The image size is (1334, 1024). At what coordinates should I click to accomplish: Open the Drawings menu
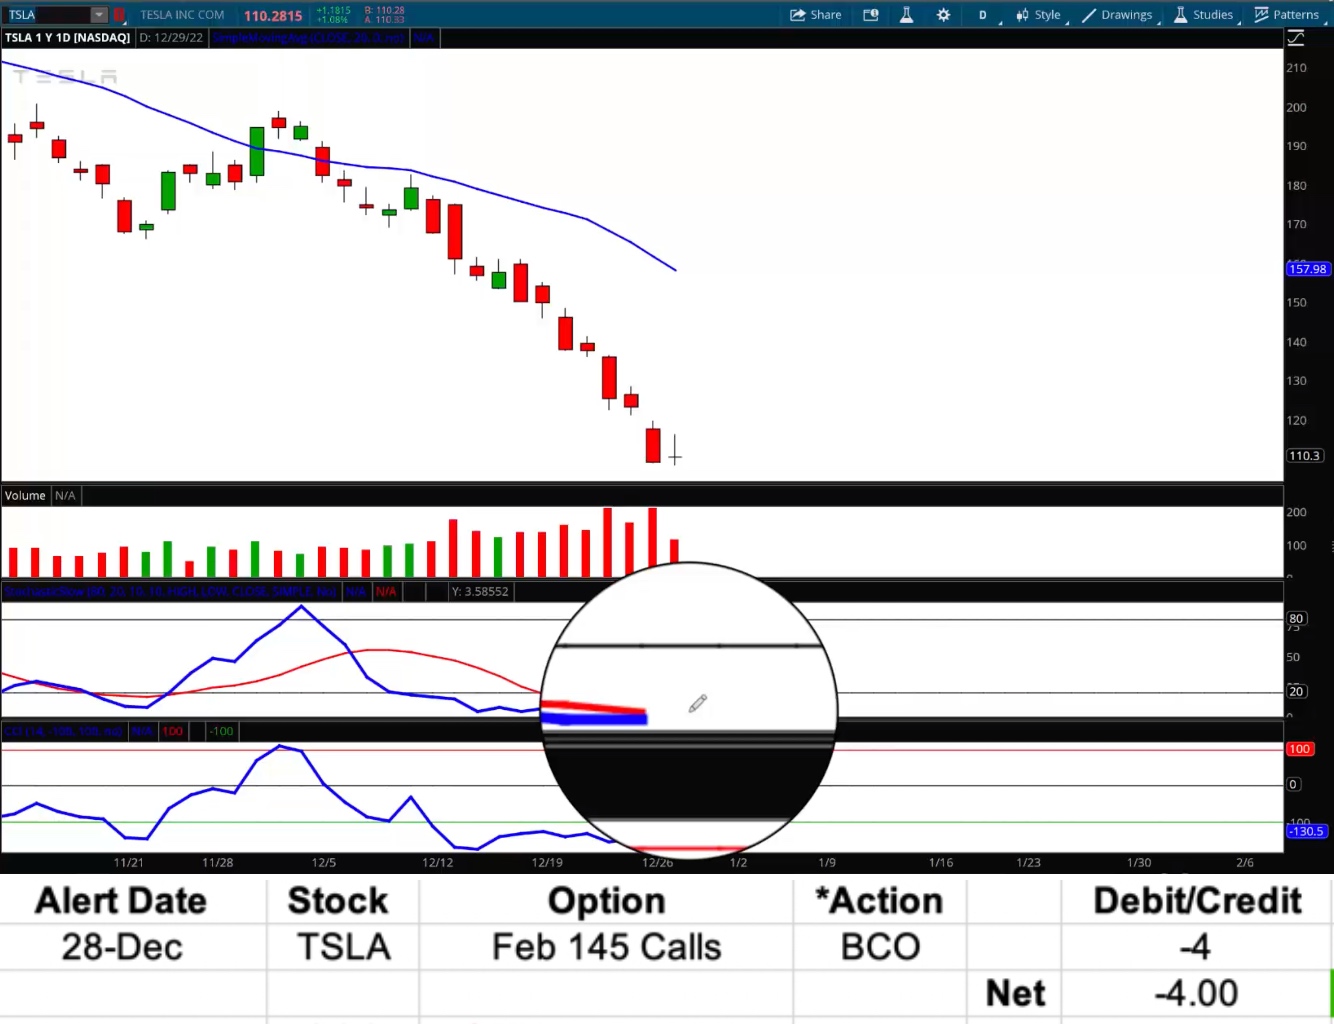tap(1117, 15)
